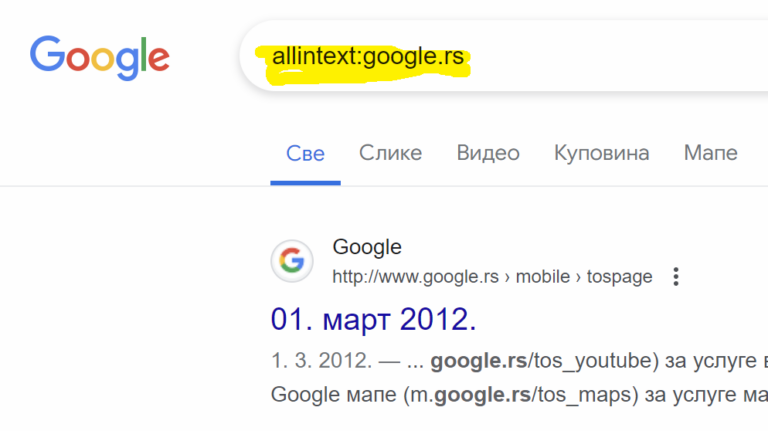Click the yellow highlight in the search bar

pyautogui.click(x=364, y=65)
